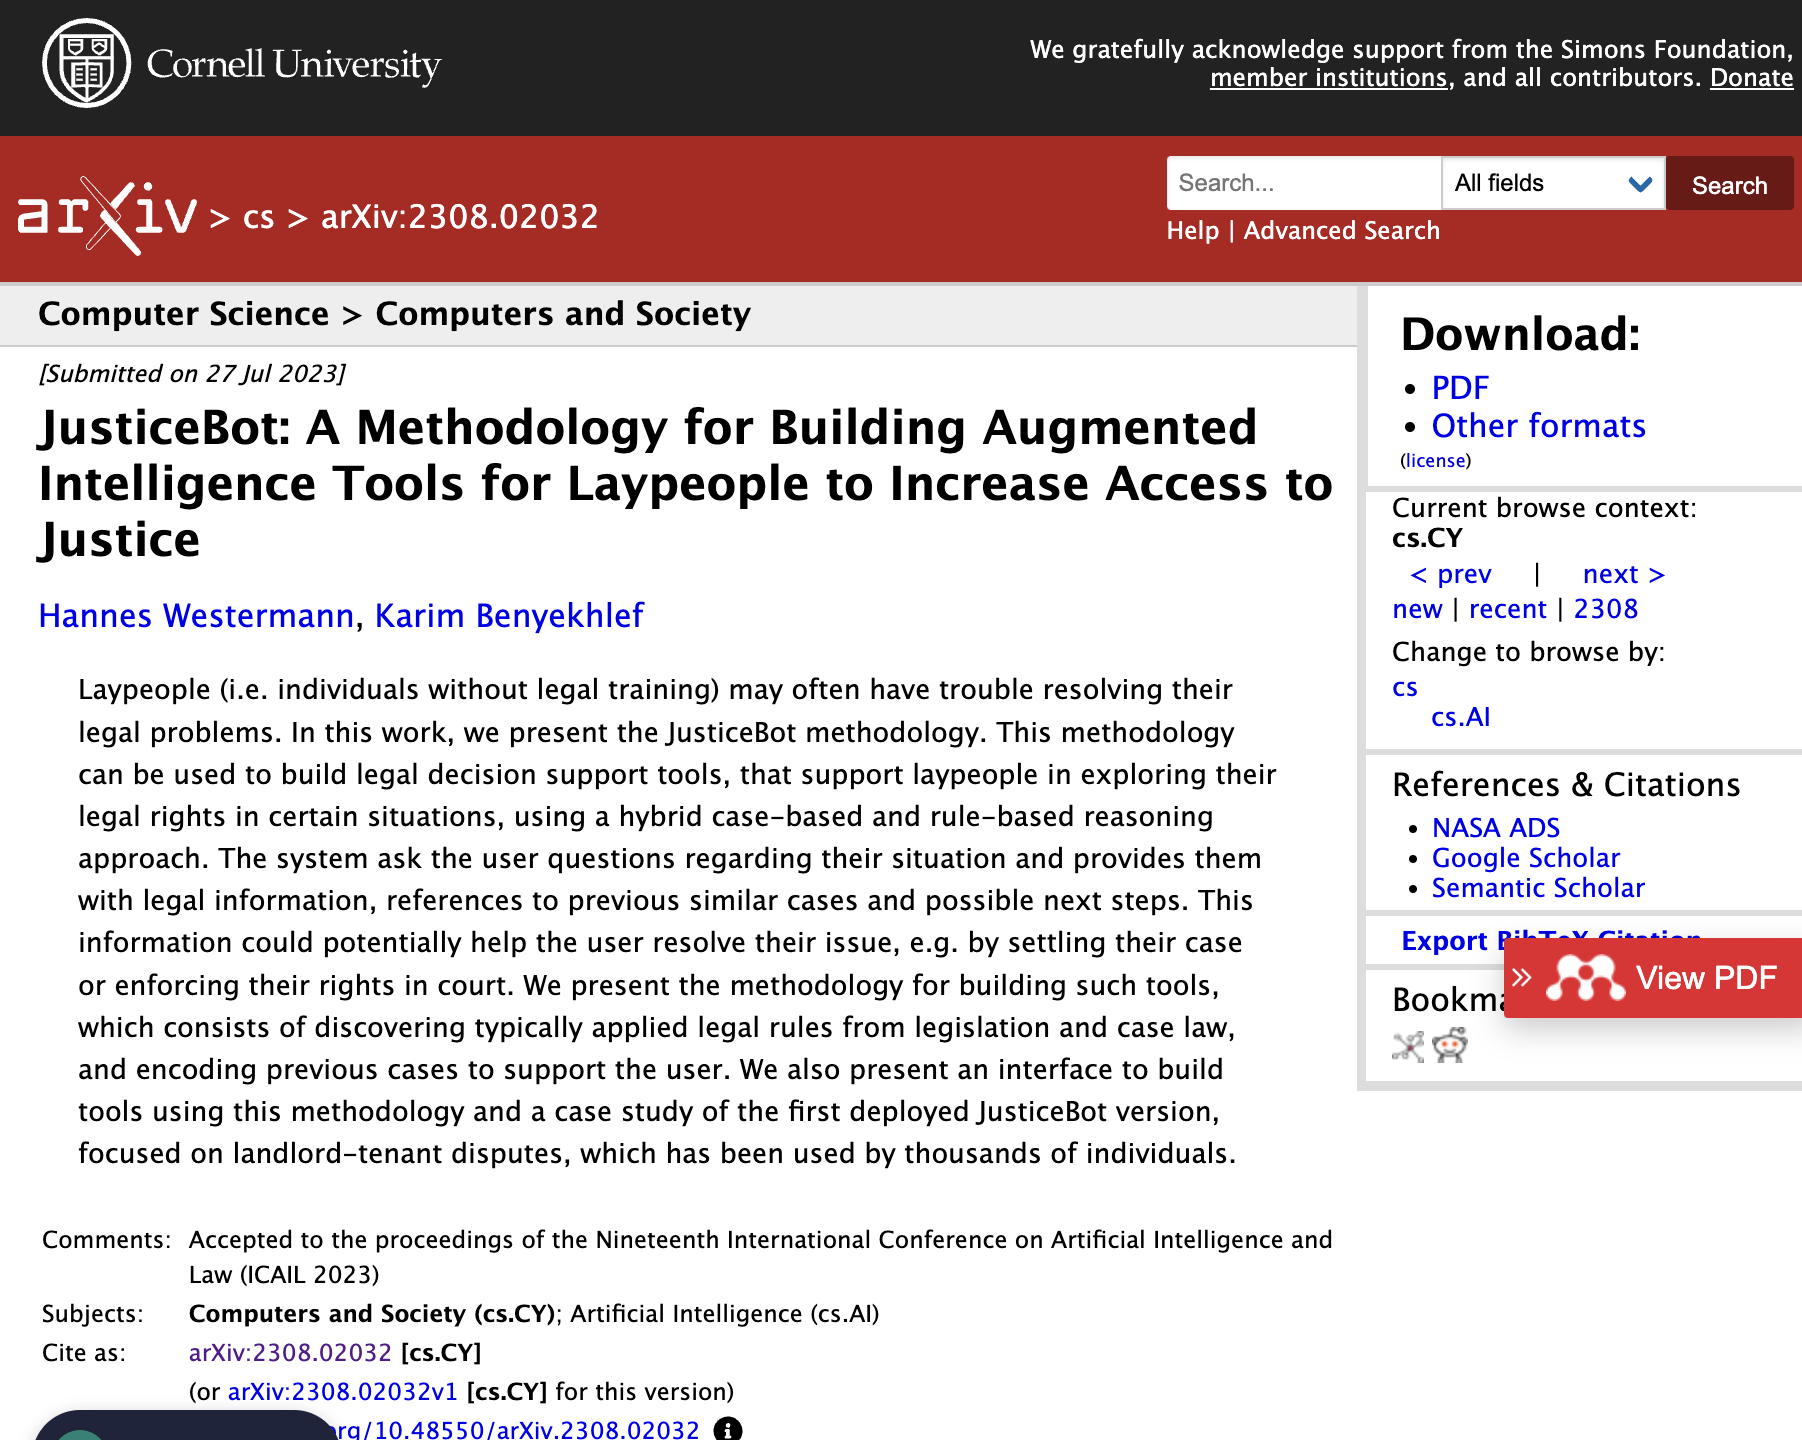The width and height of the screenshot is (1802, 1440).
Task: Collapse the View PDF banner with the double chevron
Action: pos(1522,978)
